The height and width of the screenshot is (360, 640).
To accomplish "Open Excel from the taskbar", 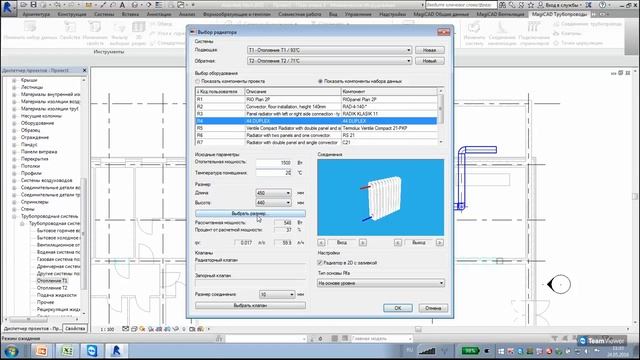I will 67,351.
